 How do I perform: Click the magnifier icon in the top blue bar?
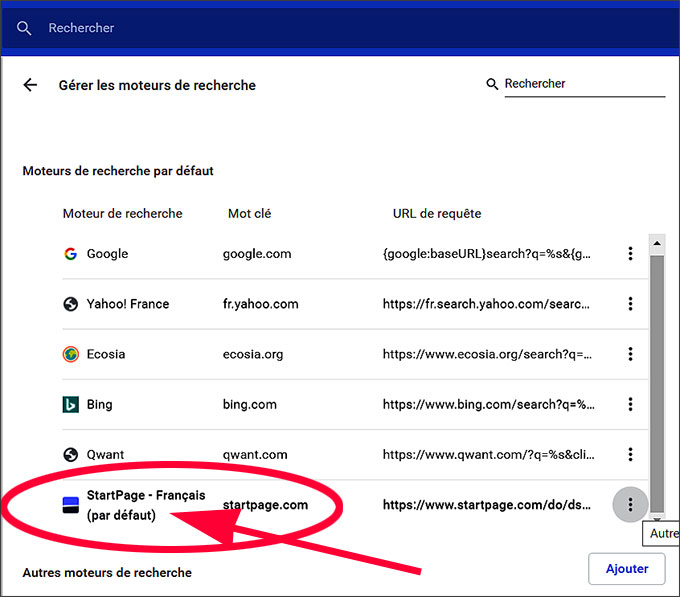click(x=24, y=28)
